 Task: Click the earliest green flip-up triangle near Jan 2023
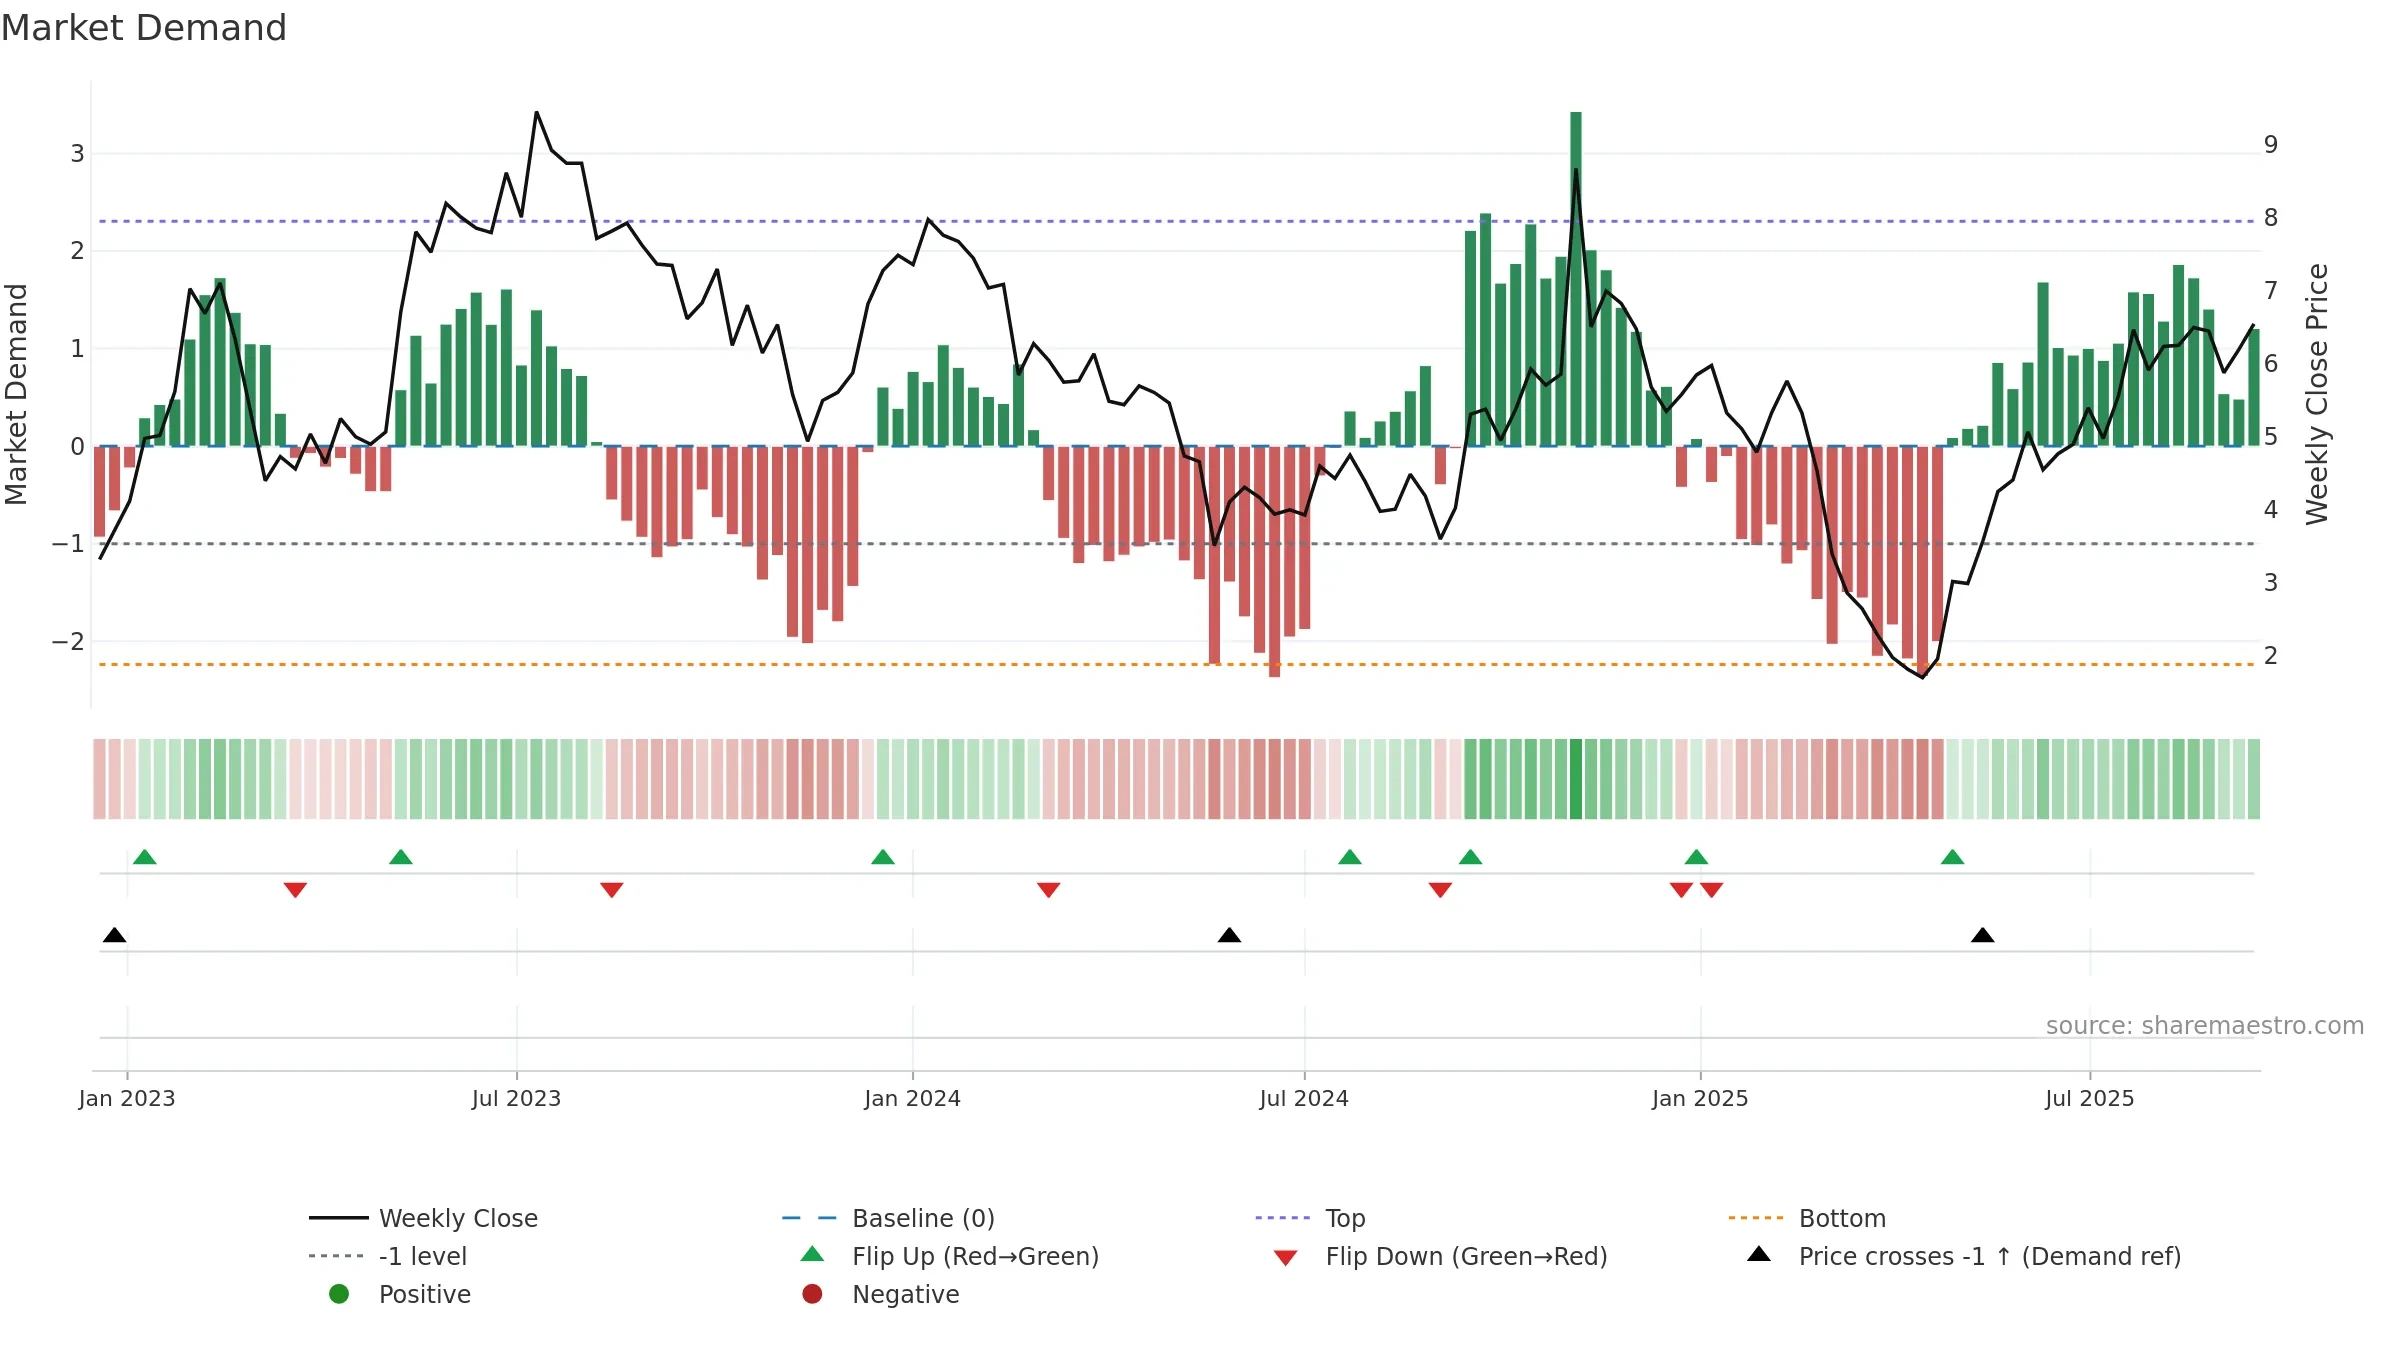145,857
